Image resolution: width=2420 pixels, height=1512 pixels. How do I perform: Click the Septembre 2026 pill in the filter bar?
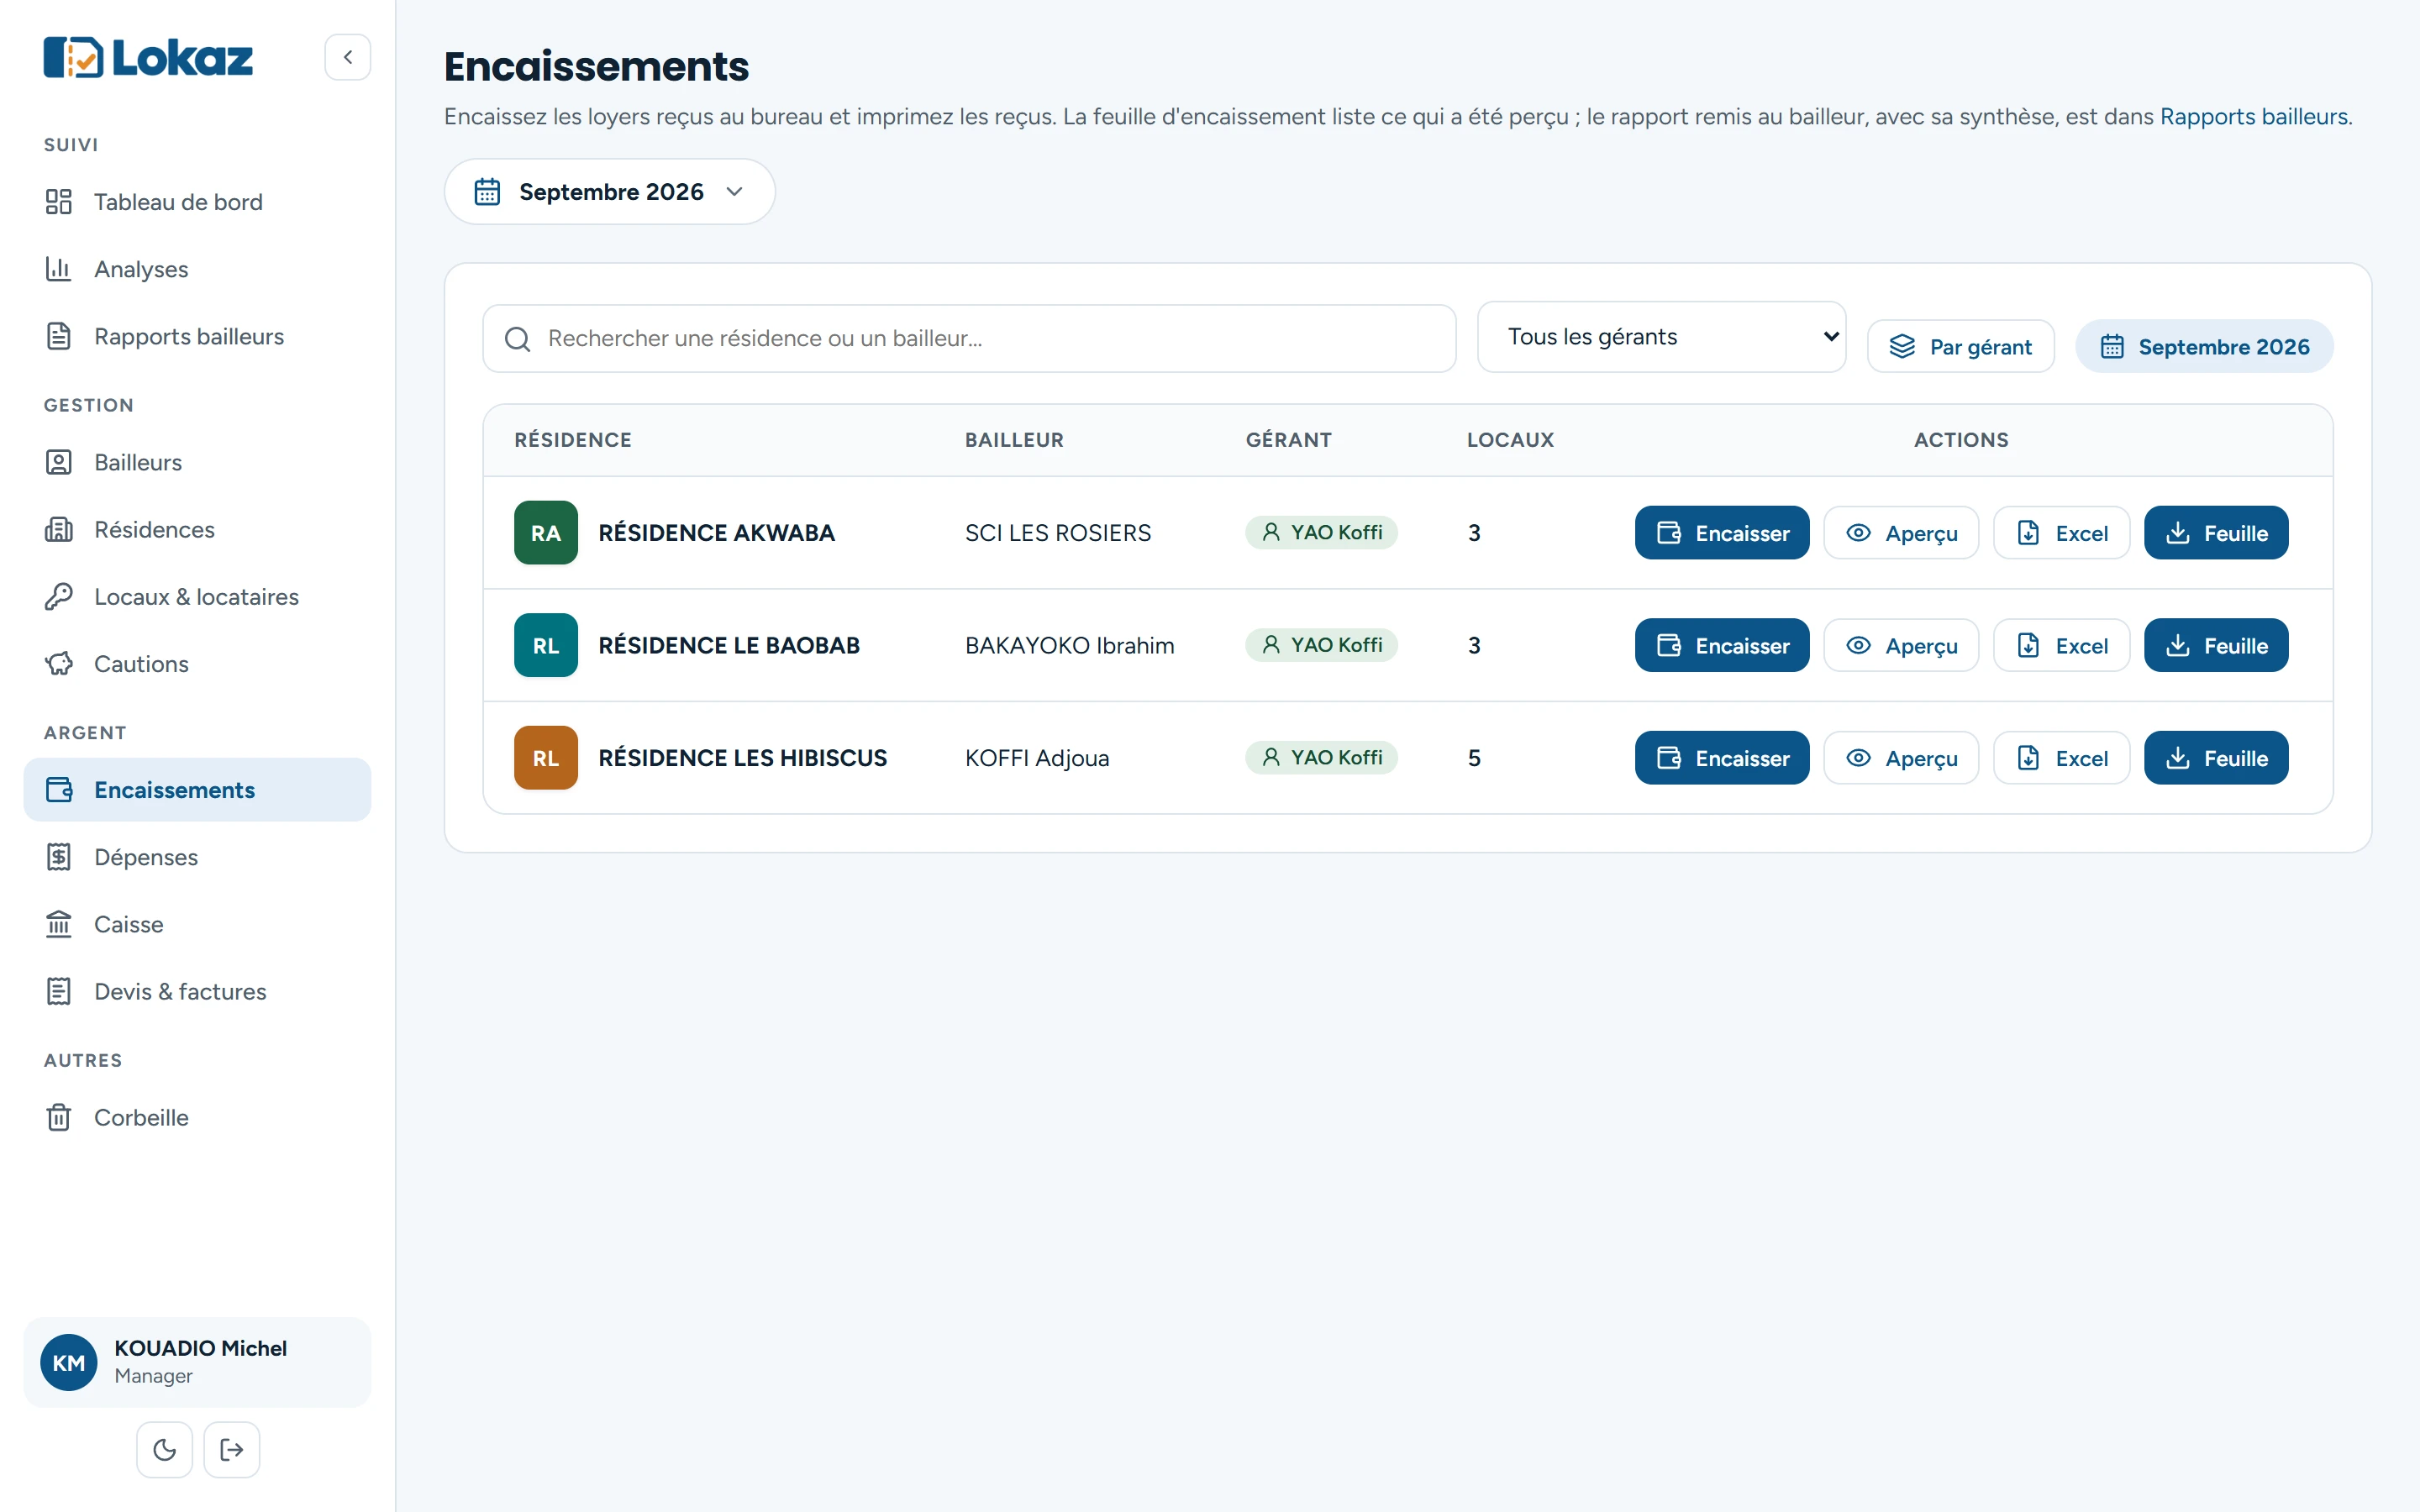(x=2204, y=346)
